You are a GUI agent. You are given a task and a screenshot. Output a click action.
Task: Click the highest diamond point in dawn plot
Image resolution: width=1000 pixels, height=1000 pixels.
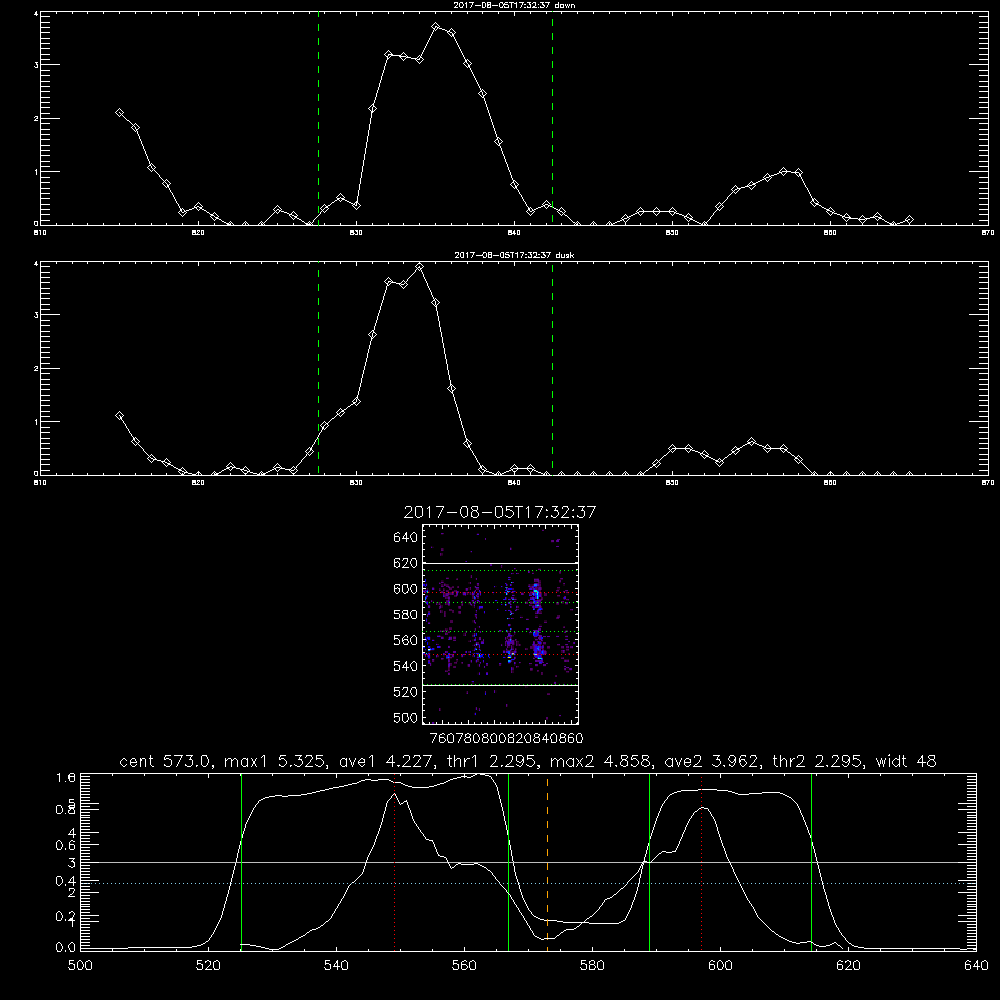(436, 27)
